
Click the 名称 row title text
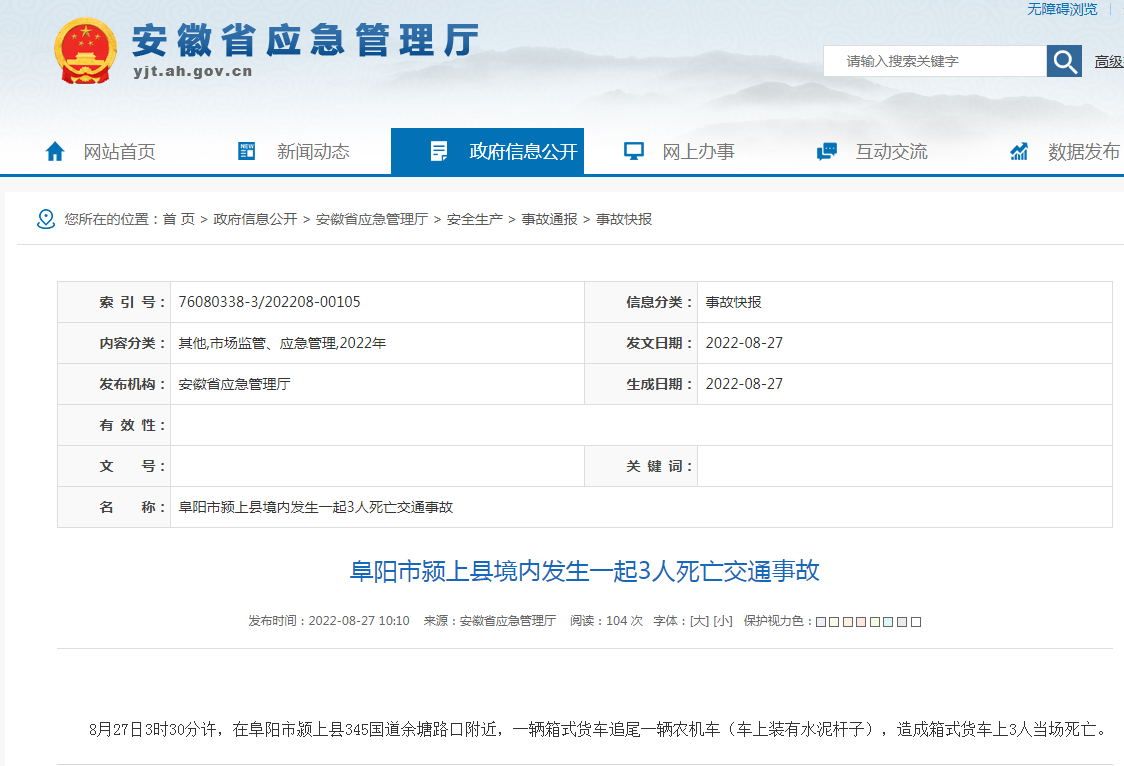315,507
